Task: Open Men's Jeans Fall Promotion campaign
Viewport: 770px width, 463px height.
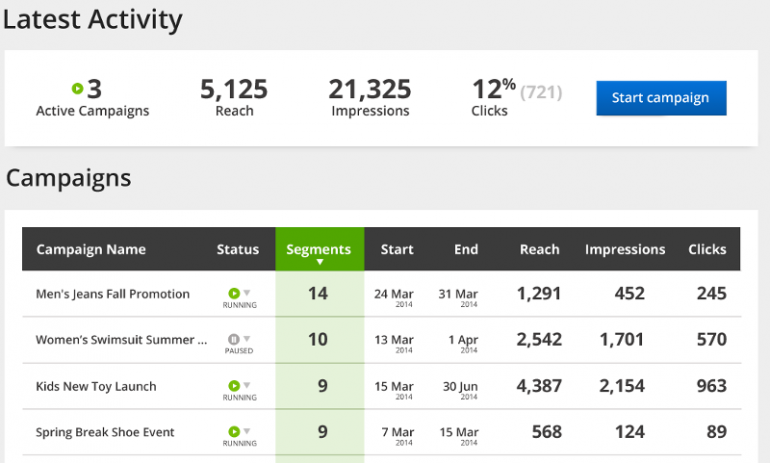Action: pos(112,294)
